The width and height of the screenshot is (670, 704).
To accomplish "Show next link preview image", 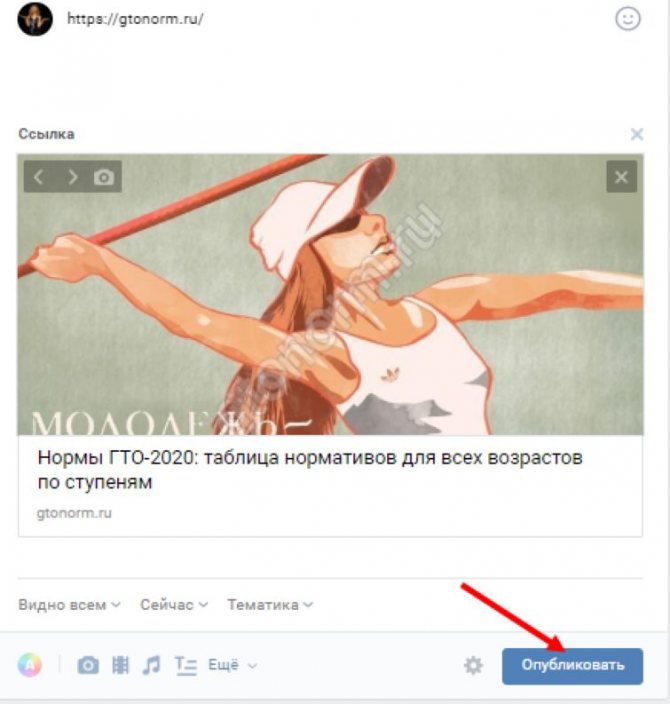I will [x=72, y=177].
